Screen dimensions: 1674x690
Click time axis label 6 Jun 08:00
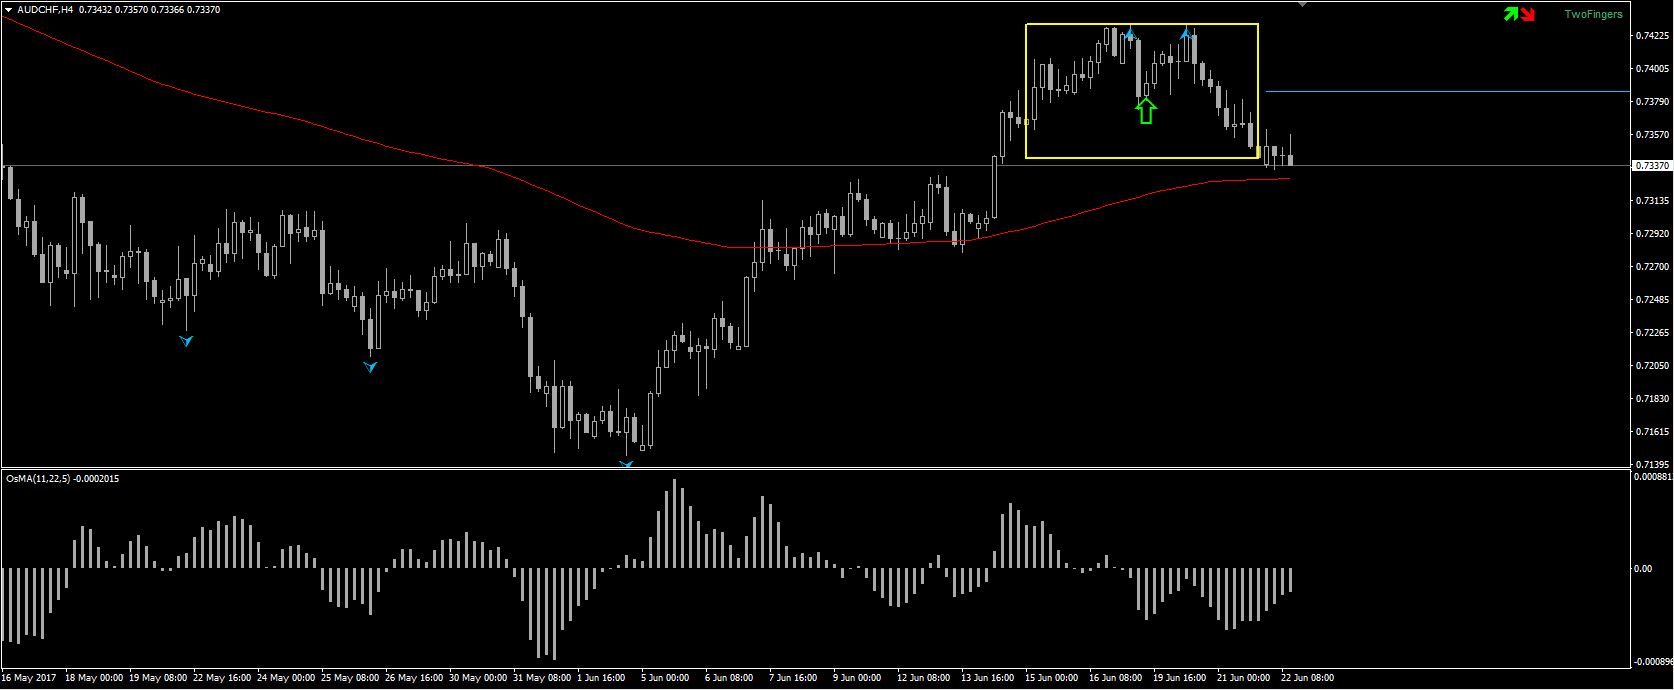click(x=729, y=678)
